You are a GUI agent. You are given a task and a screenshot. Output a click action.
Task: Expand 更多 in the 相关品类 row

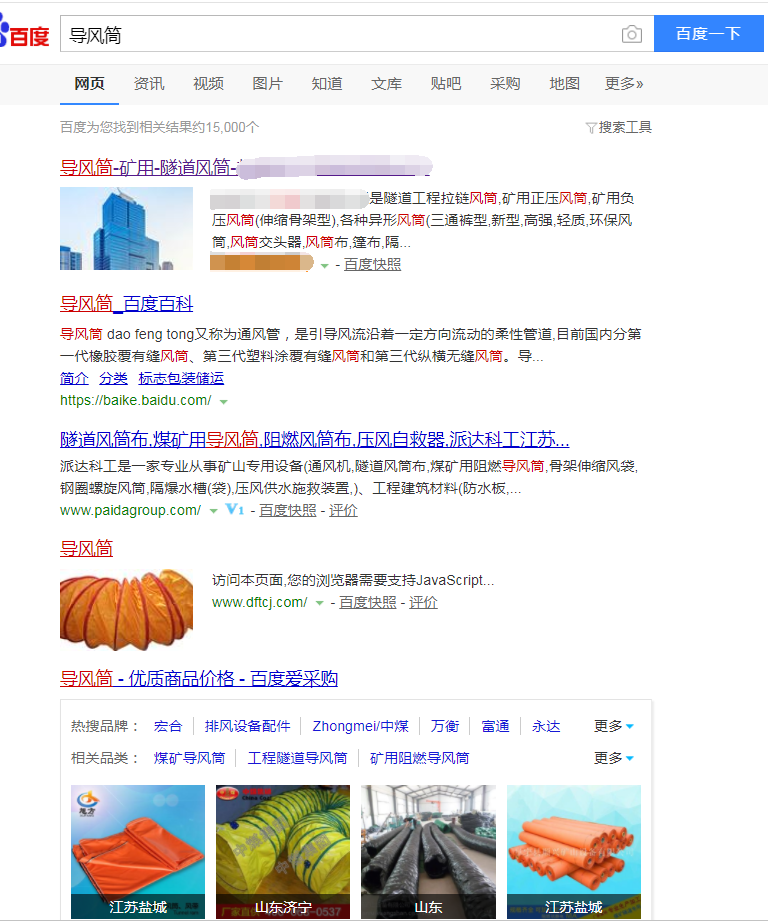tap(613, 758)
